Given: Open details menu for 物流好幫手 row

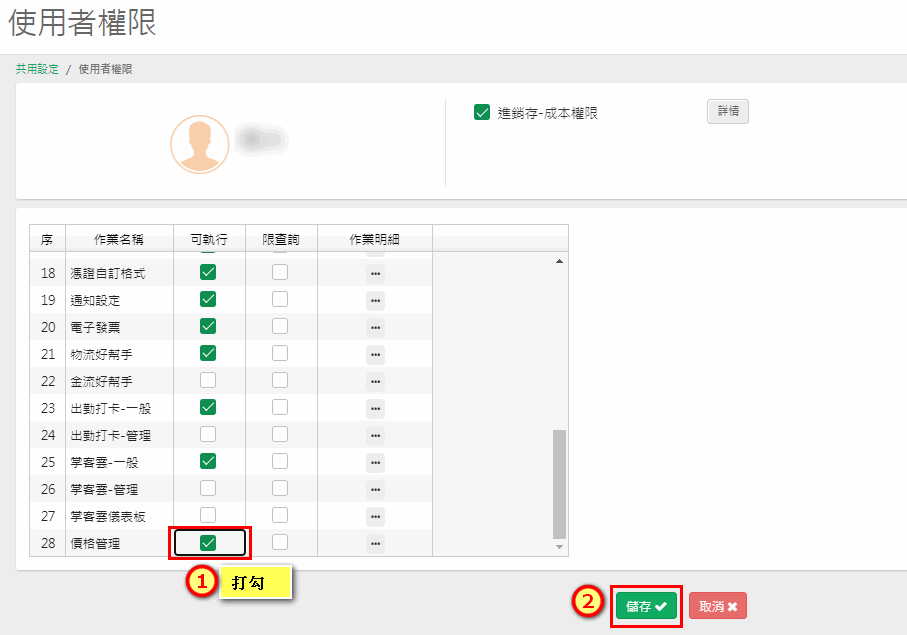Looking at the screenshot, I should coord(375,355).
